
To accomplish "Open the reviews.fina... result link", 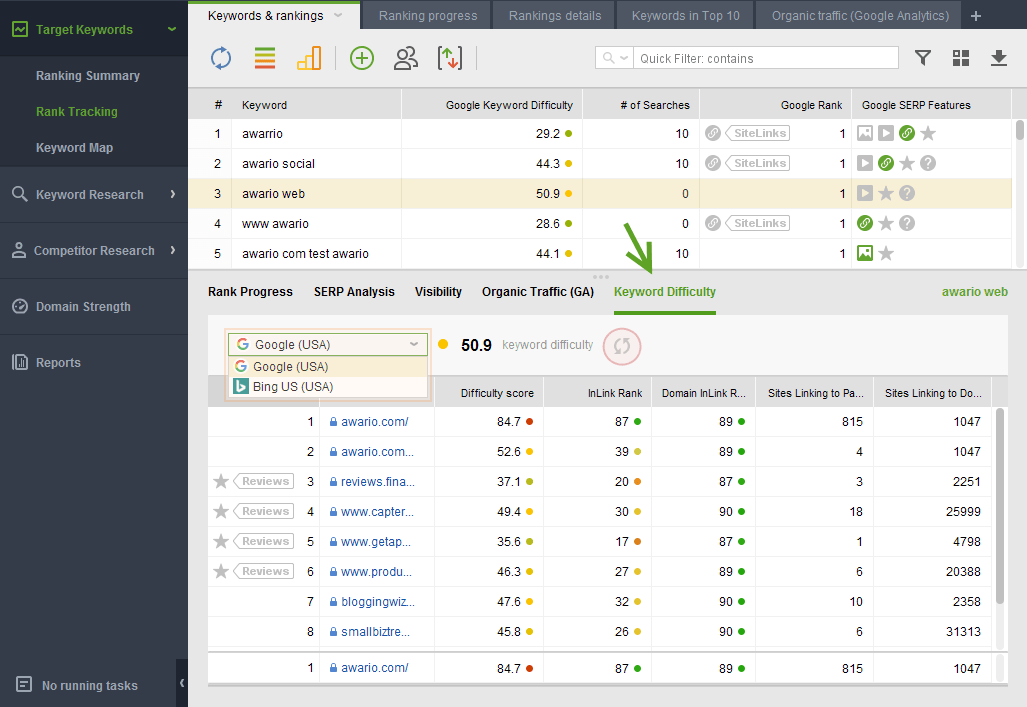I will coord(378,482).
